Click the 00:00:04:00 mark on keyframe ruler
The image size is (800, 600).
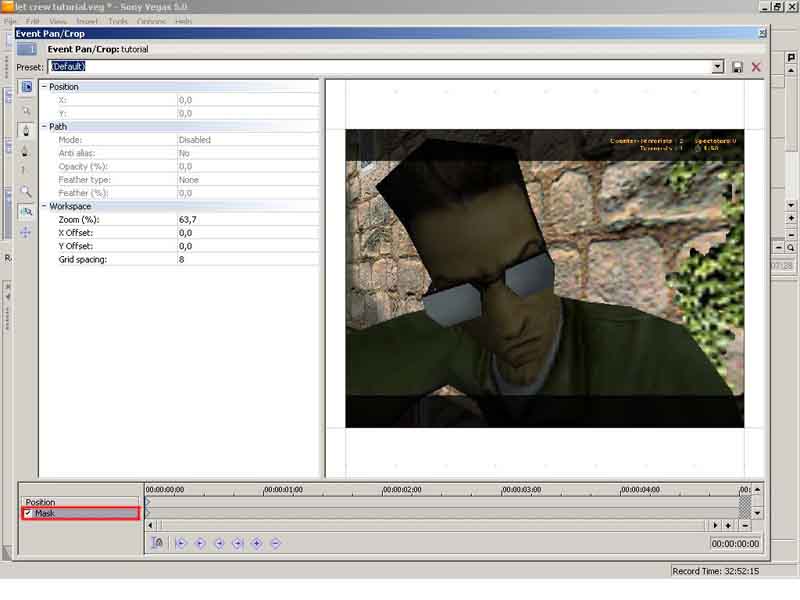[640, 489]
